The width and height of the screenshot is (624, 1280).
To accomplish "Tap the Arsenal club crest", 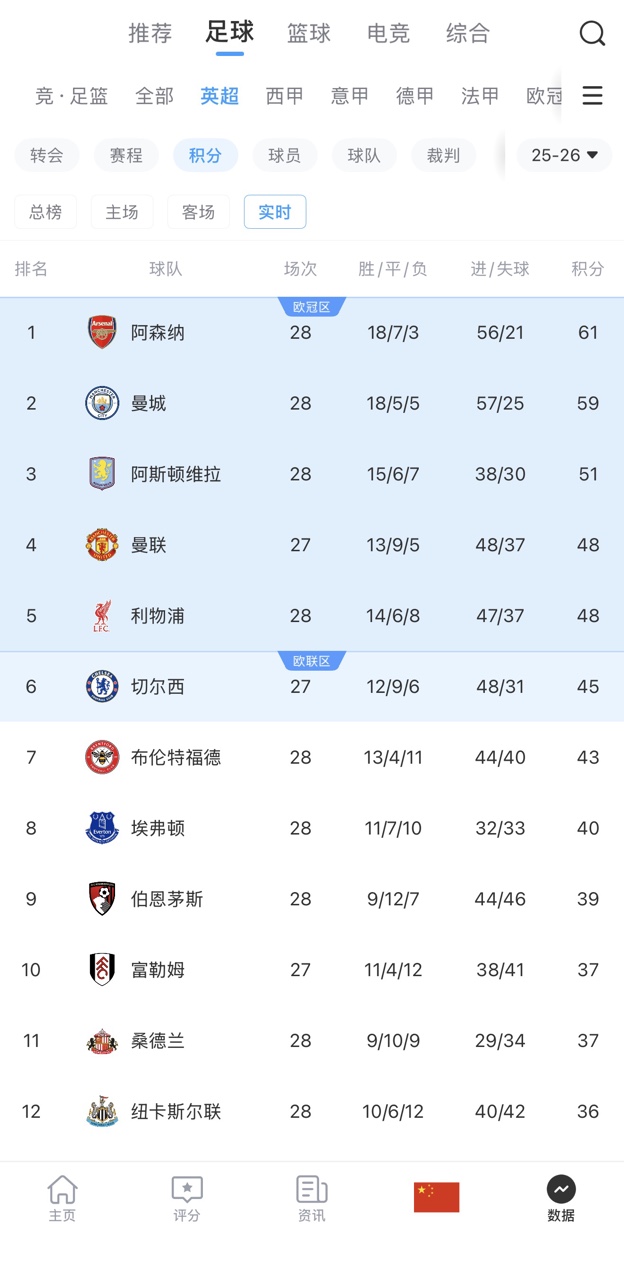I will tap(102, 332).
